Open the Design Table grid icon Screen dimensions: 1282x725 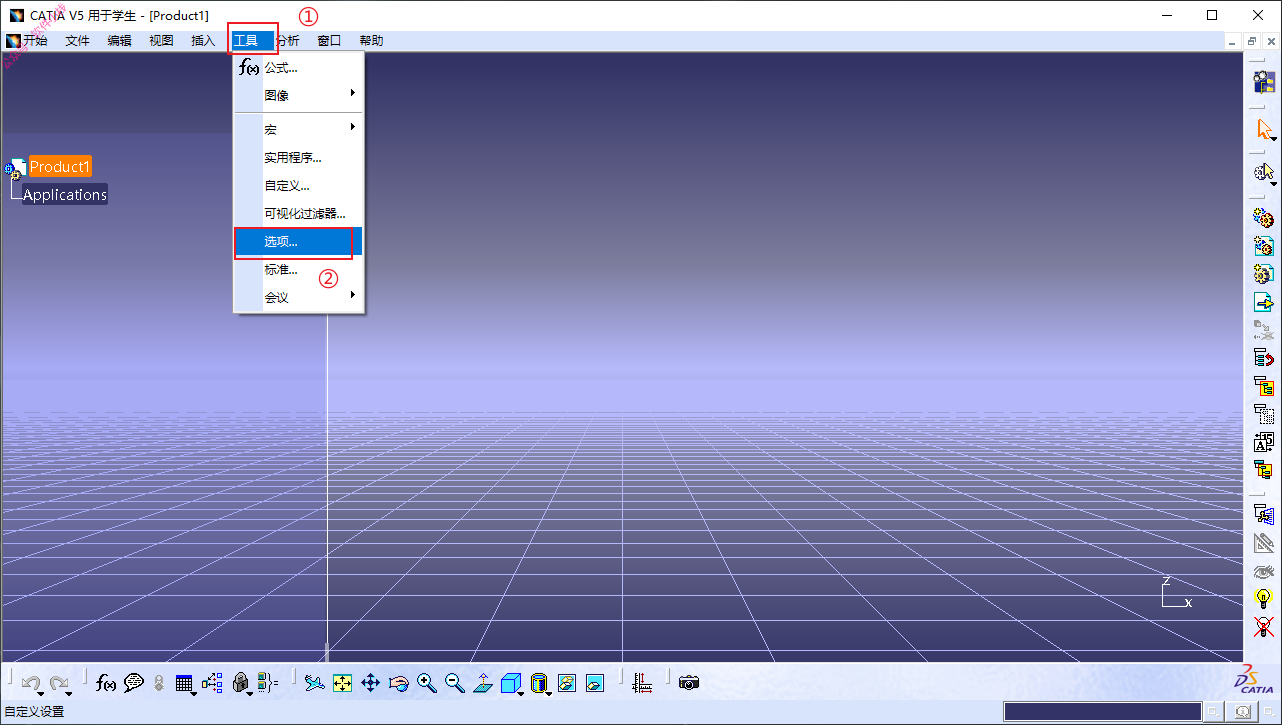(184, 683)
